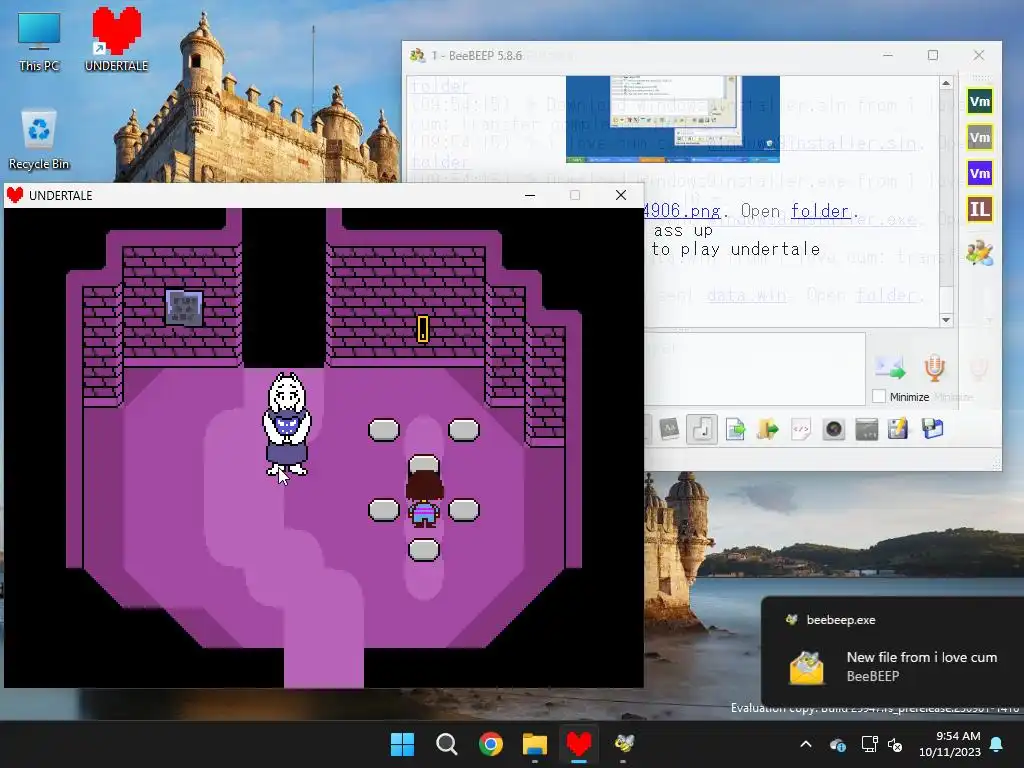Expand the hidden system tray icons chevron
Viewport: 1024px width, 768px height.
pos(806,744)
